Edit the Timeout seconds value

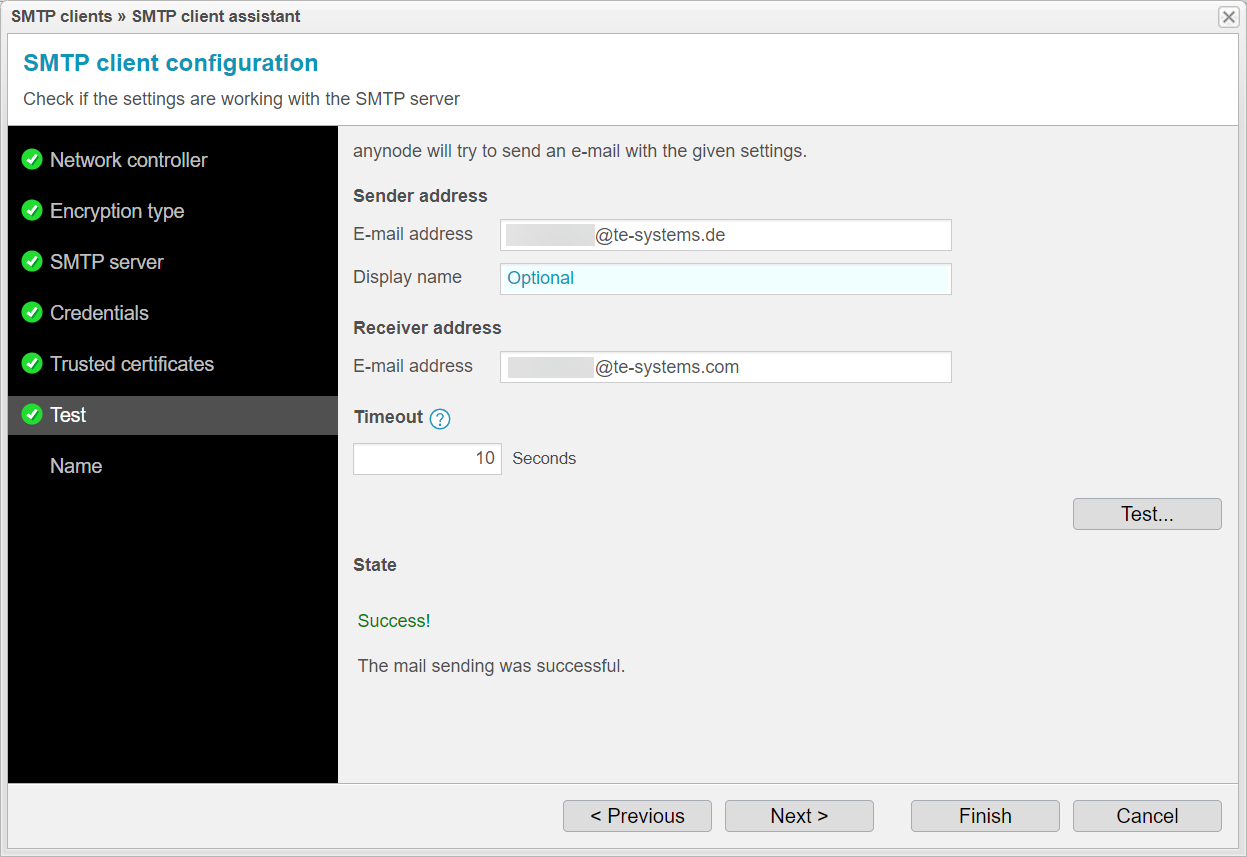click(x=427, y=458)
